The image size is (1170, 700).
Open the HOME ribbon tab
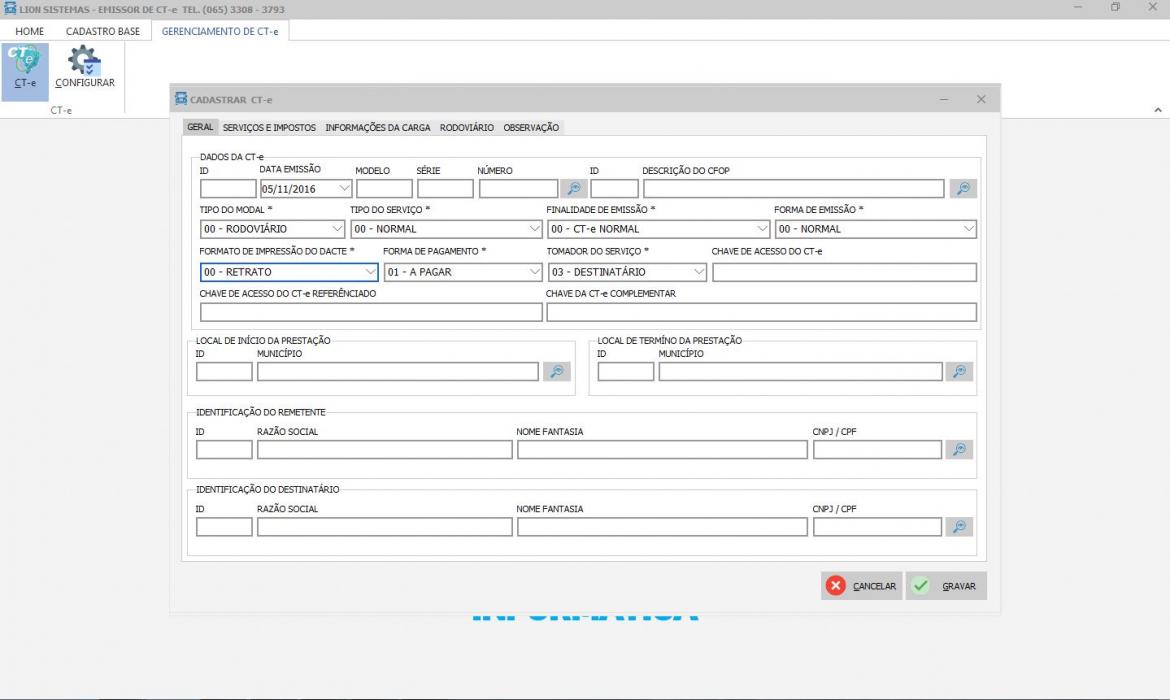[x=30, y=31]
